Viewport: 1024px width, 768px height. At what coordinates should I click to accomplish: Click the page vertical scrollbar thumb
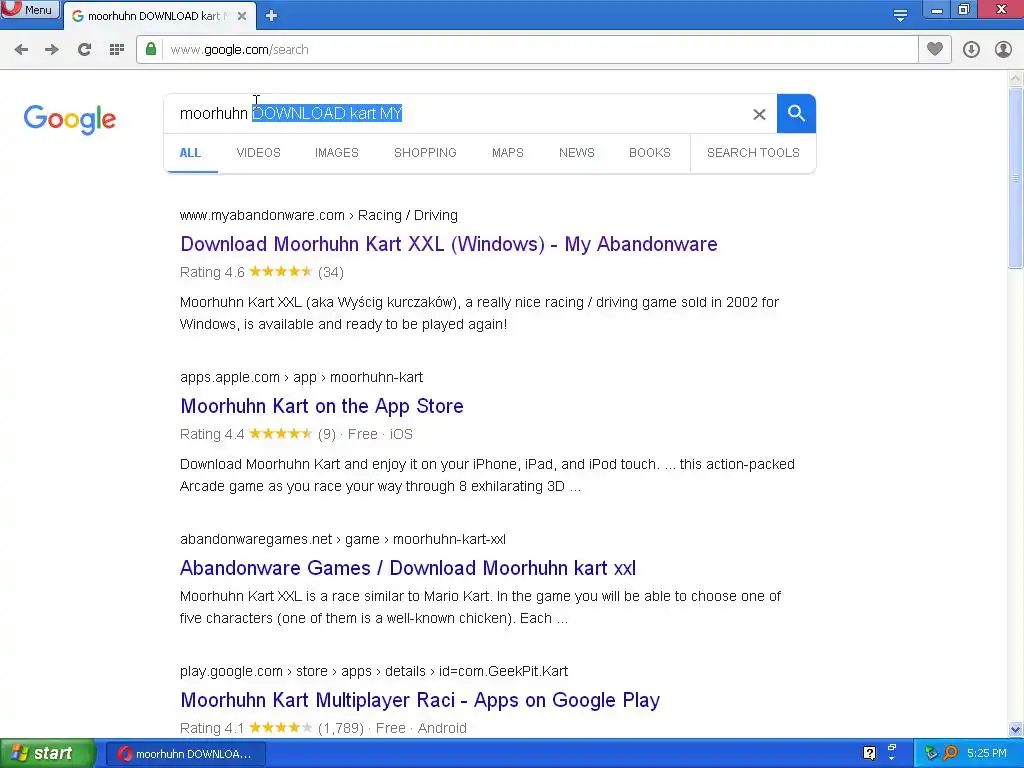tap(1015, 178)
